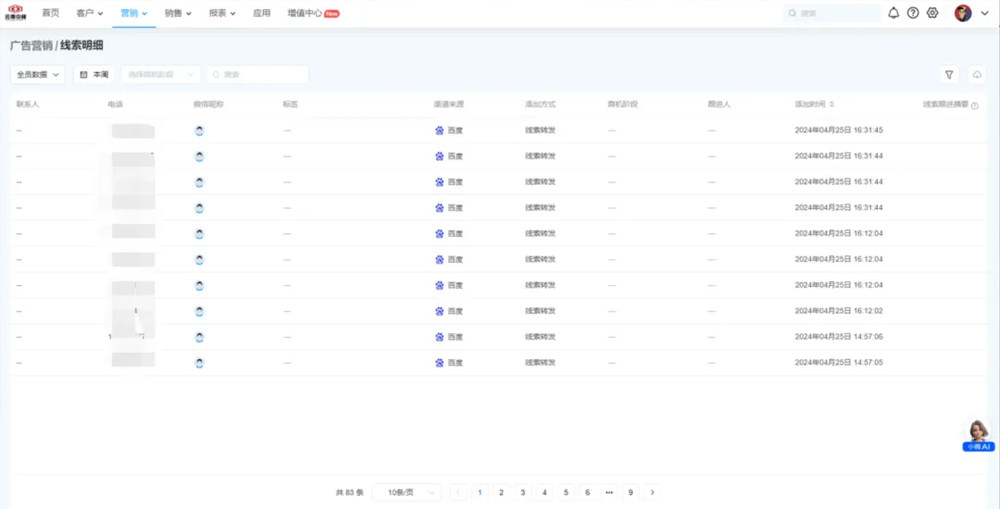Click the filter funnel icon
The height and width of the screenshot is (509, 1000).
pyautogui.click(x=949, y=75)
